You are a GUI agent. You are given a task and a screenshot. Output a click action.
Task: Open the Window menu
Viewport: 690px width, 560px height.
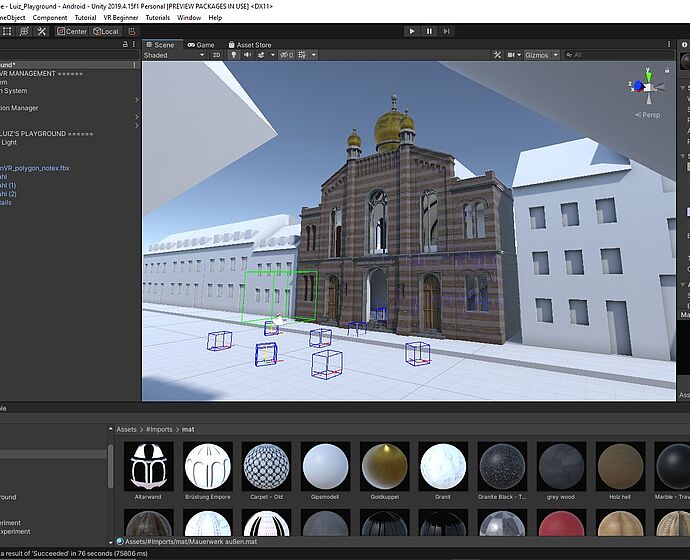click(x=188, y=18)
